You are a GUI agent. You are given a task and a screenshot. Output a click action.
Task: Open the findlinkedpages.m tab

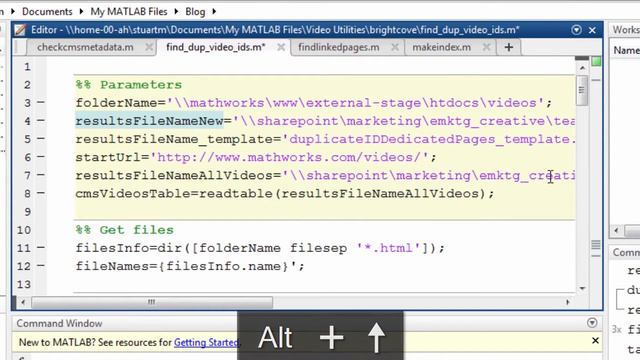point(339,47)
